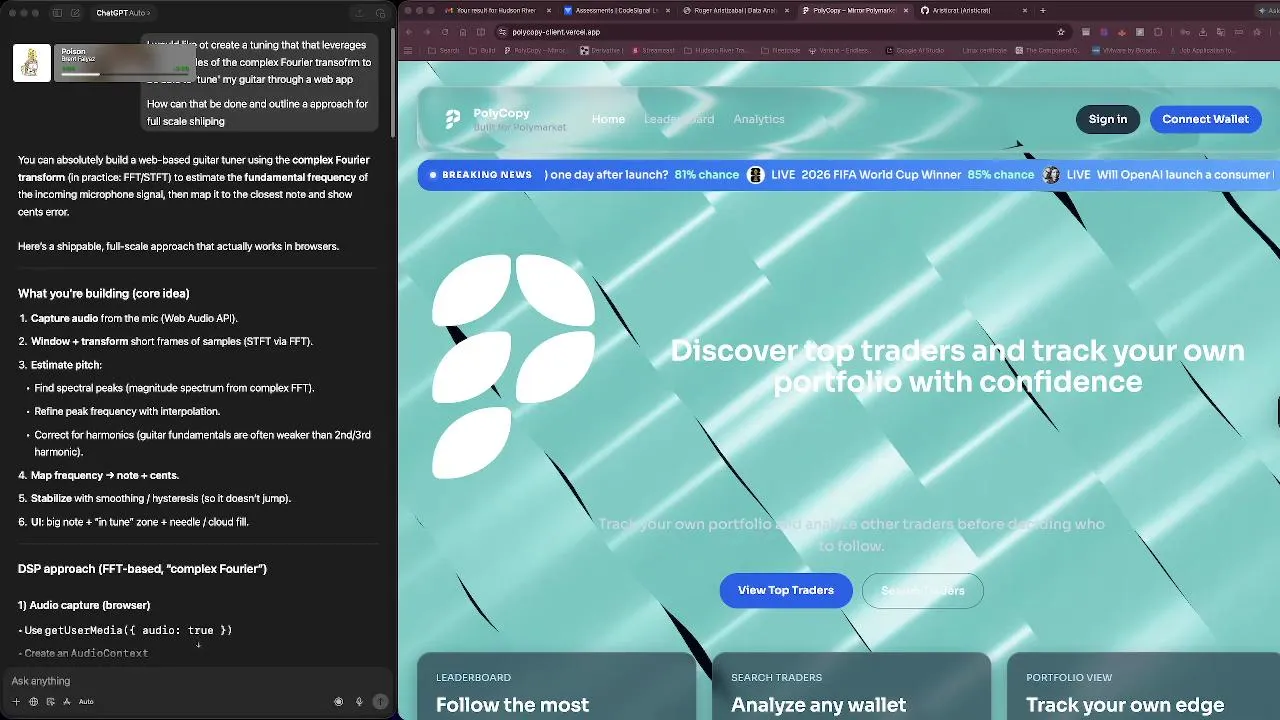Click the site info icon in the address bar
This screenshot has height=720, width=1280.
coord(502,32)
